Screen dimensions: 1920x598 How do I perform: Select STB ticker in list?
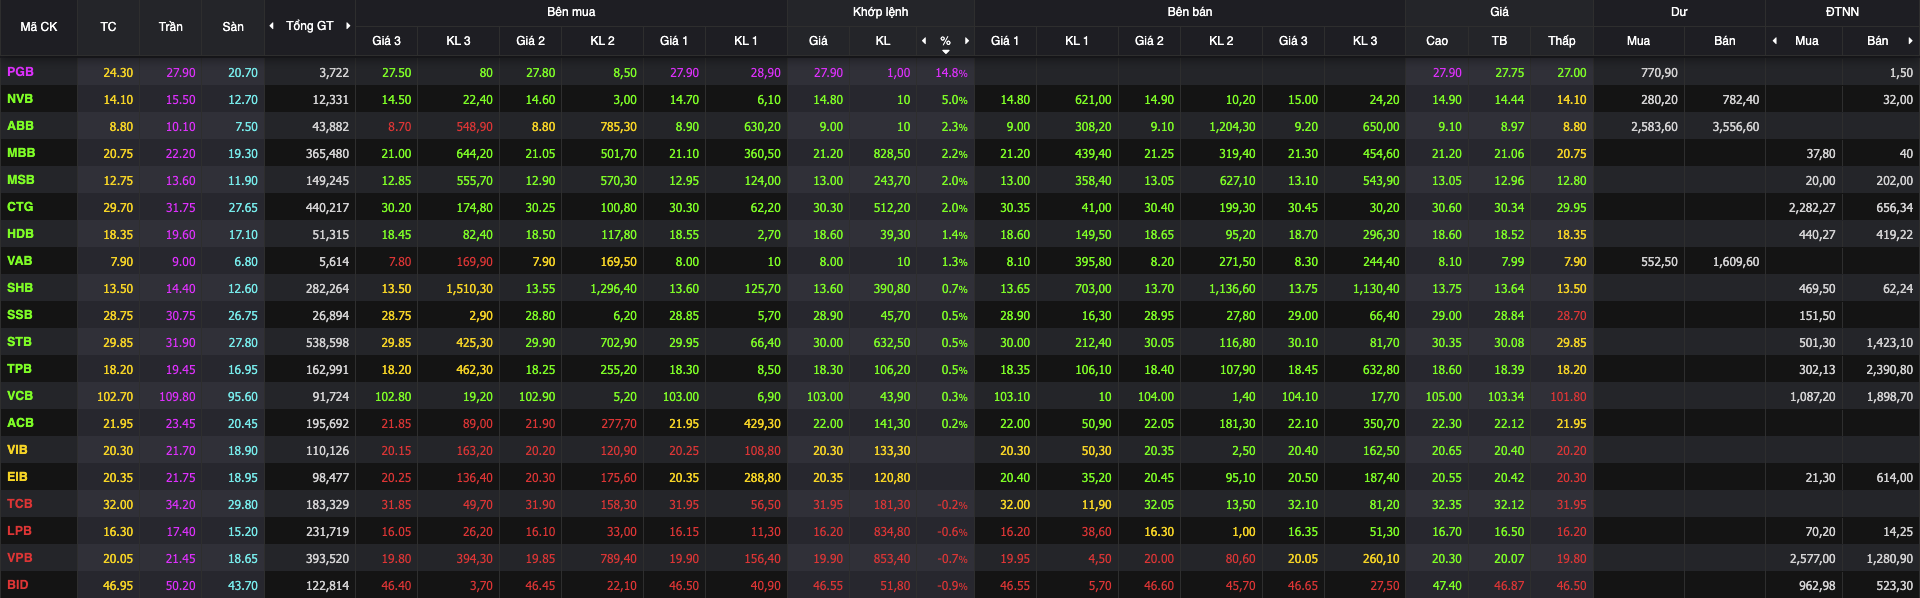19,342
